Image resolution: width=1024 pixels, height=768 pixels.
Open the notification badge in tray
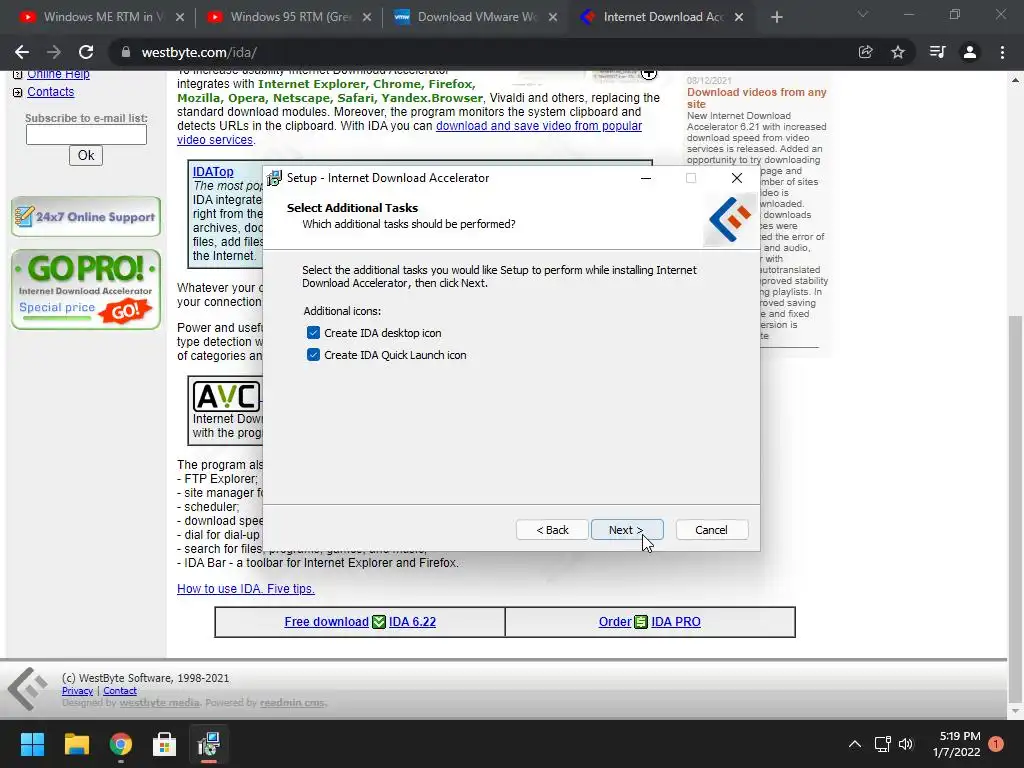click(x=996, y=744)
